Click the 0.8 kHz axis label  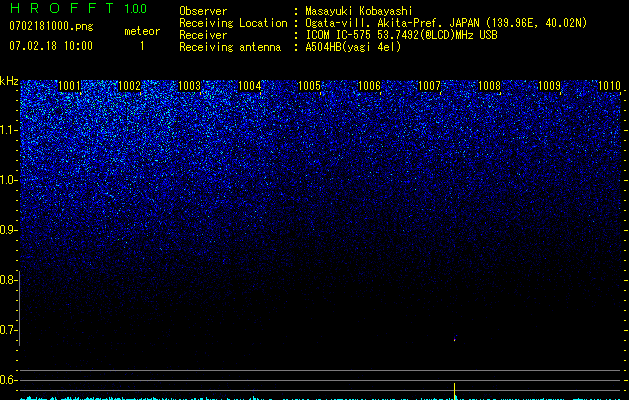point(8,280)
